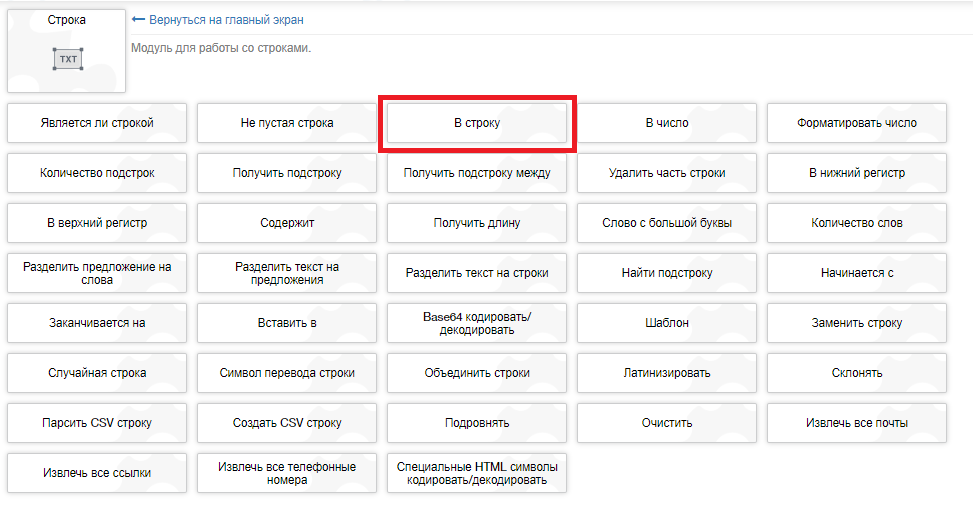This screenshot has height=513, width=973.
Task: Open the 'В нижний регистр' action
Action: [x=857, y=173]
